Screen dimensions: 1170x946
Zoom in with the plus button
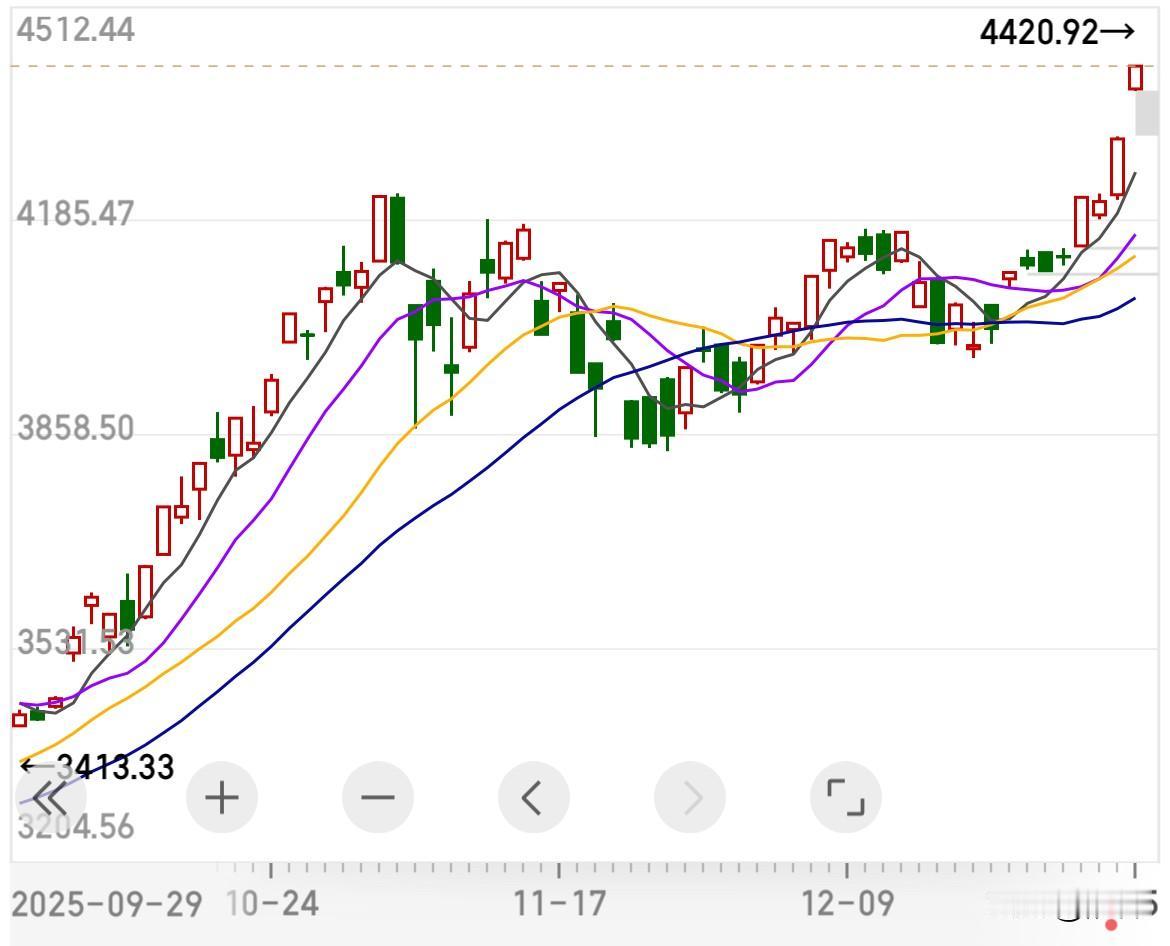point(222,798)
